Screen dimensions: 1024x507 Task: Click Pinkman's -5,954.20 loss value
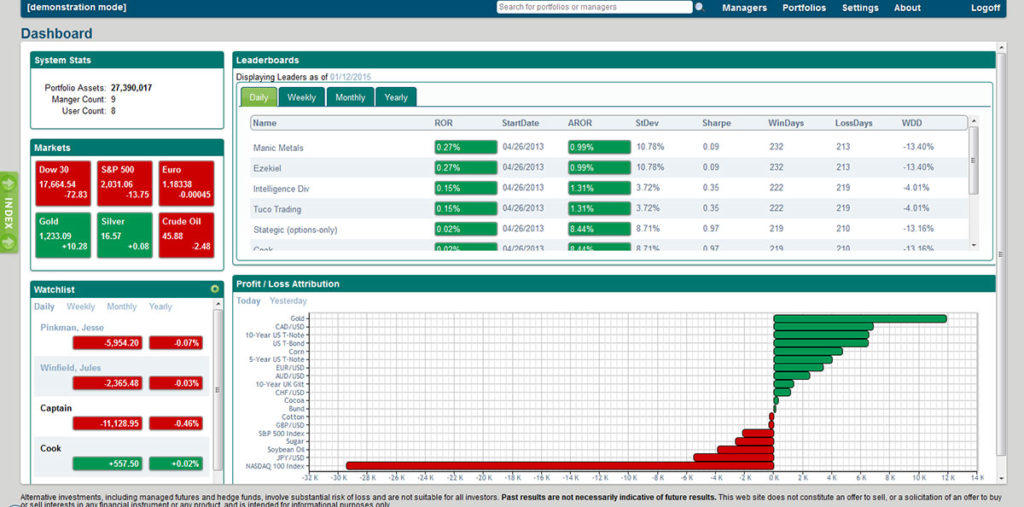[x=107, y=342]
